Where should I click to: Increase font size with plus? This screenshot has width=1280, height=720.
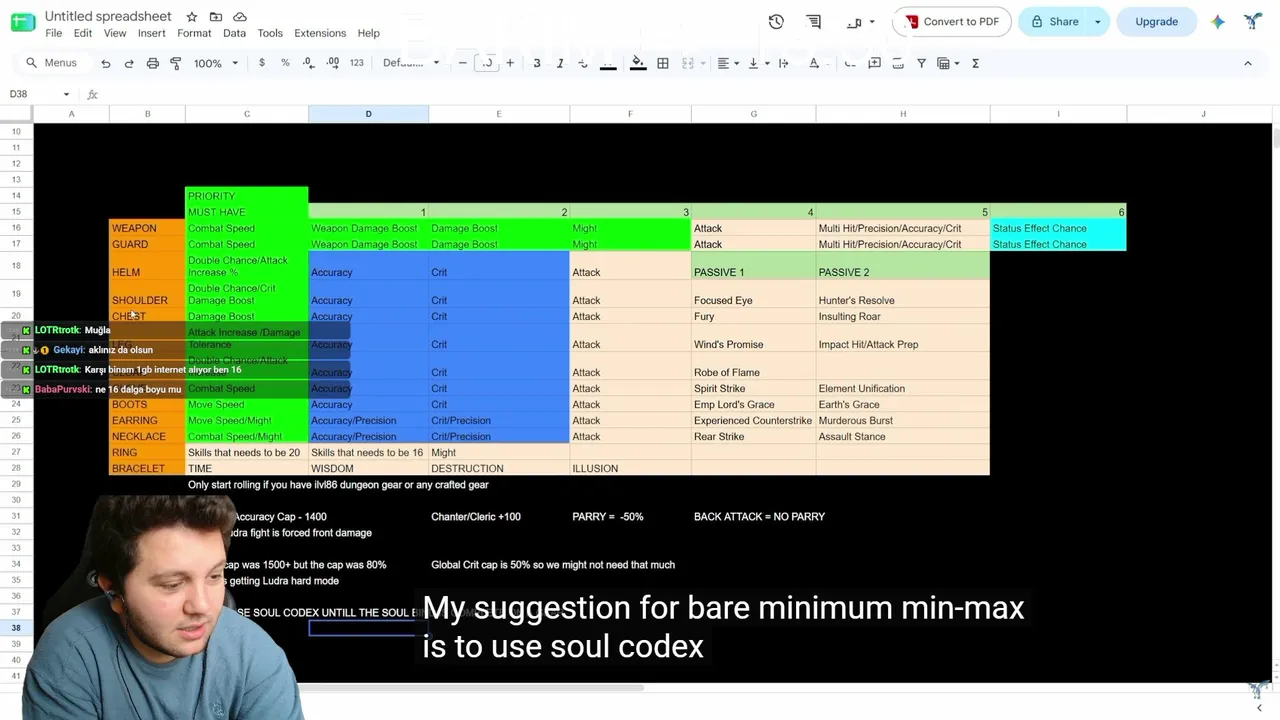coord(510,63)
